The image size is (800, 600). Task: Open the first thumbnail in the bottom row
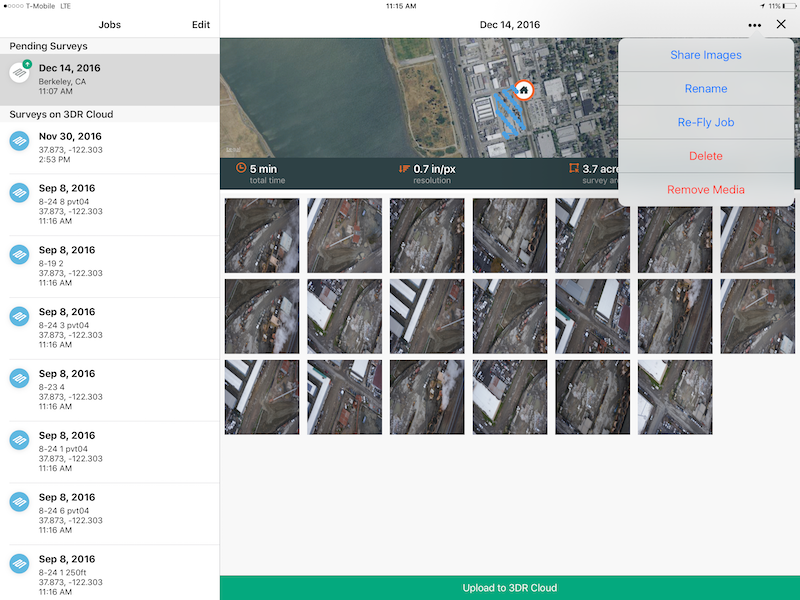coord(262,397)
